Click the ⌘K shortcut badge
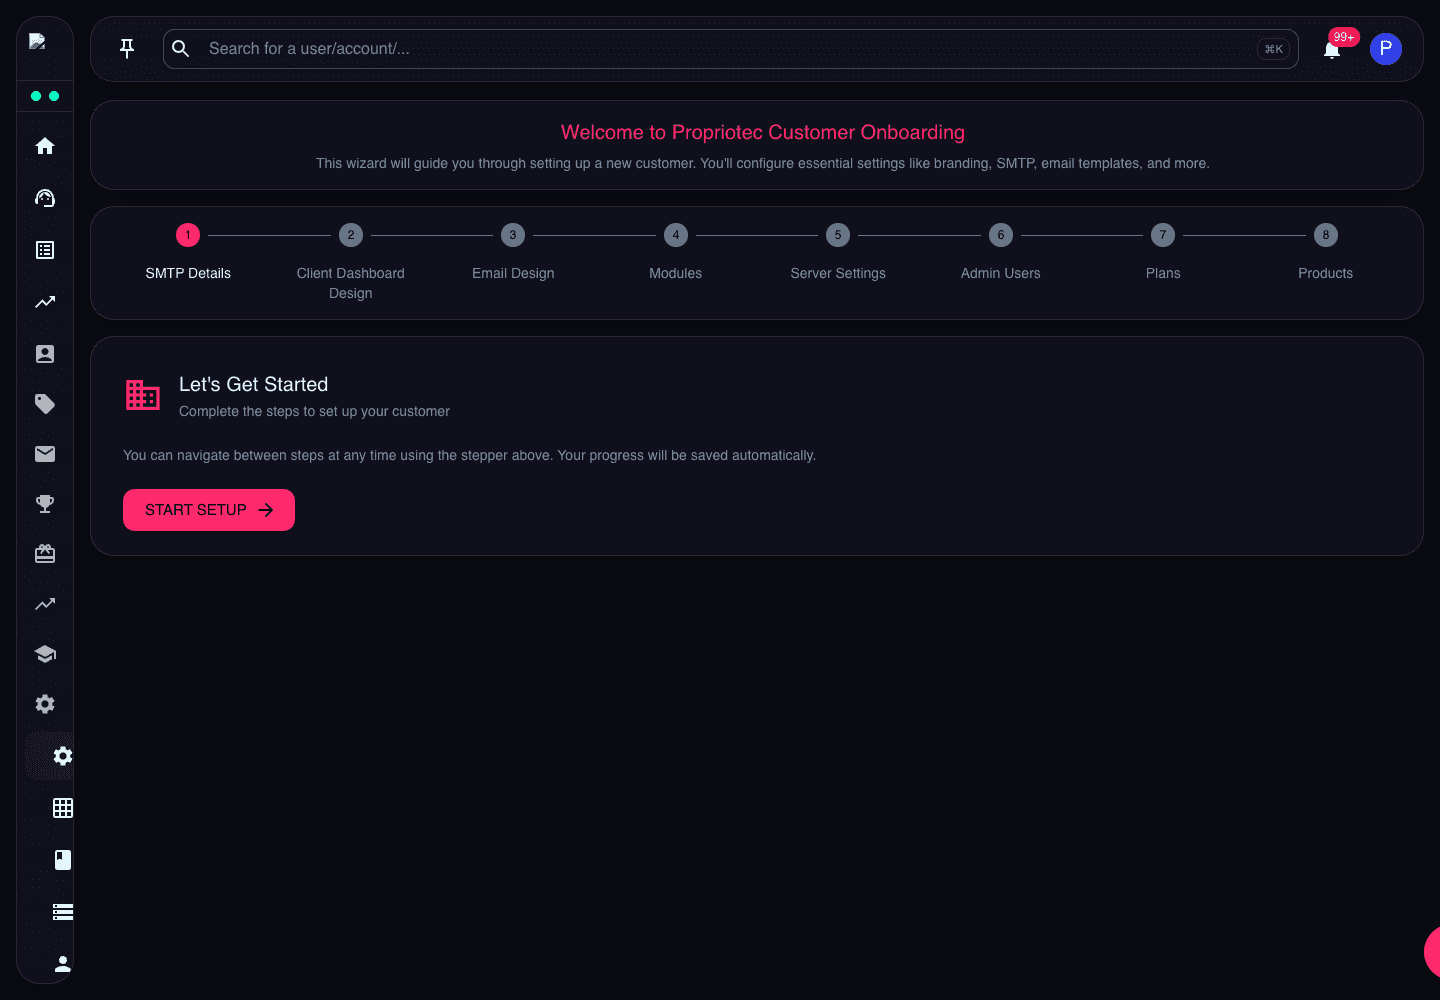This screenshot has height=1000, width=1440. (1274, 49)
